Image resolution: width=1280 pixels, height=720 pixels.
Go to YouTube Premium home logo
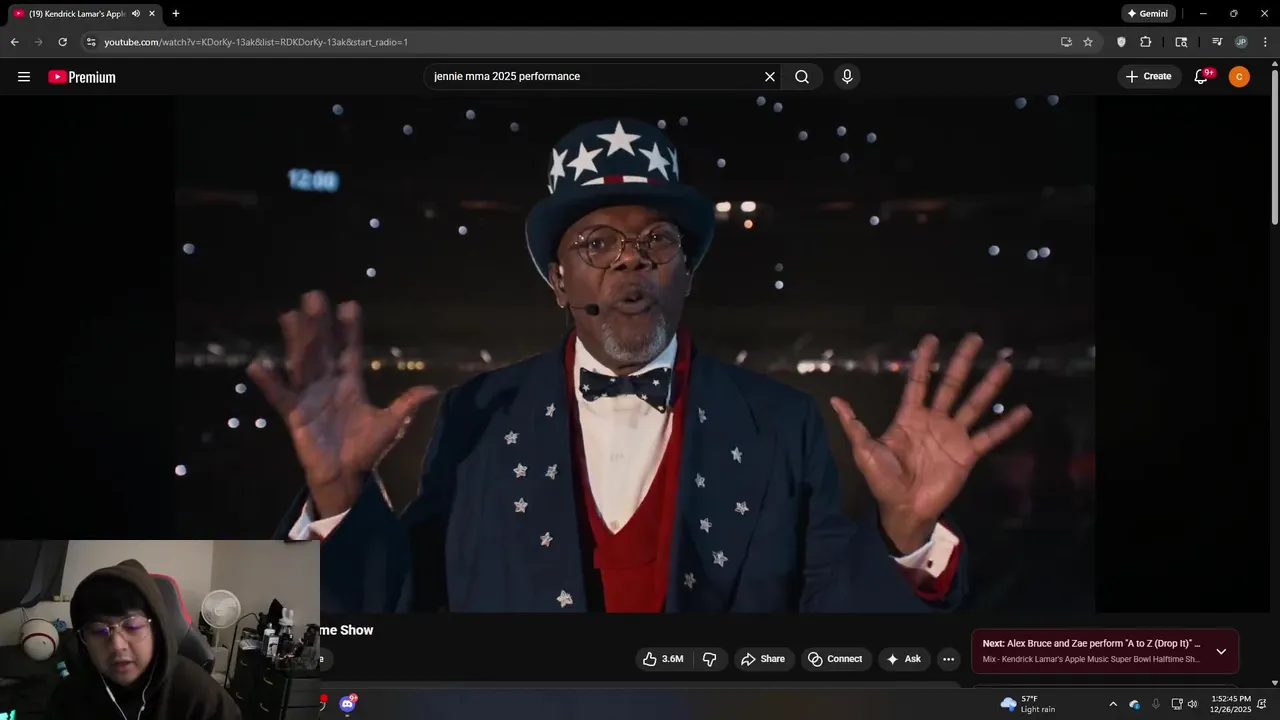point(82,77)
